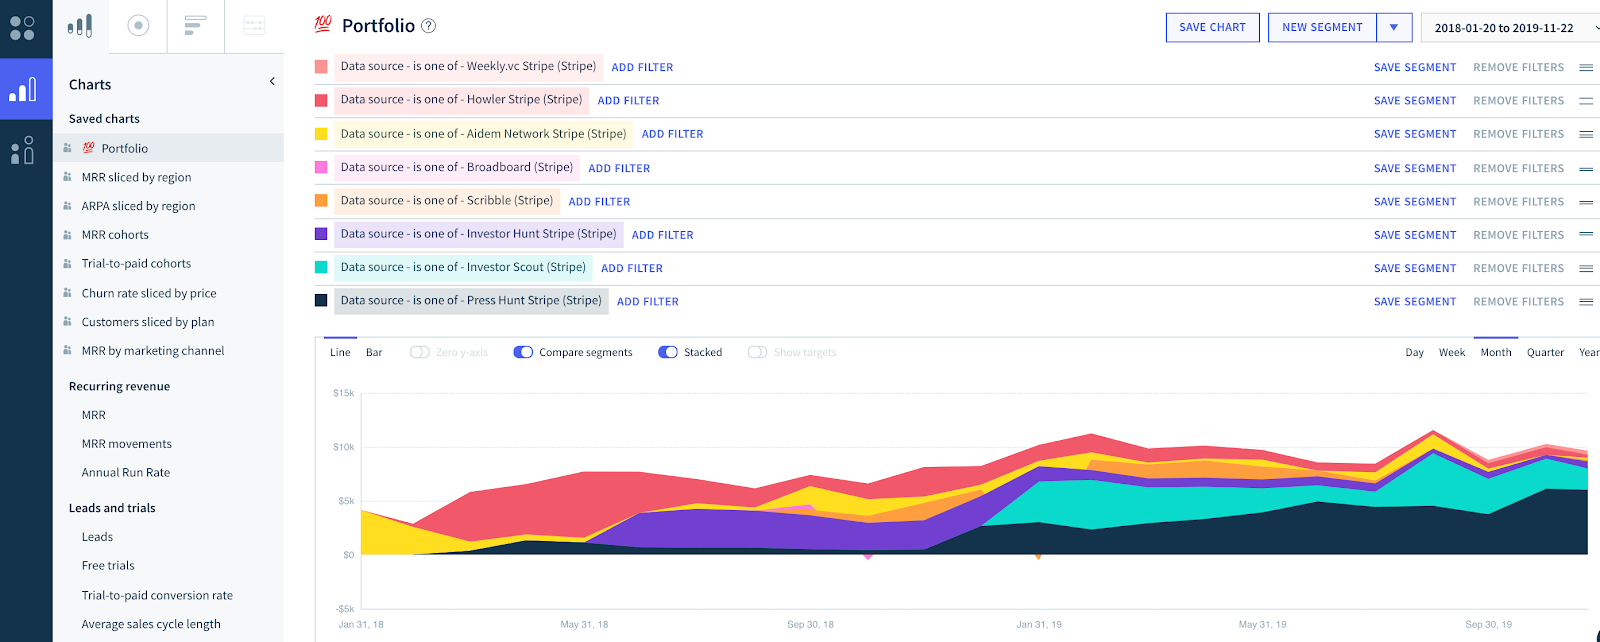Click the four-dots logo icon
Image resolution: width=1600 pixels, height=642 pixels.
[22, 27]
